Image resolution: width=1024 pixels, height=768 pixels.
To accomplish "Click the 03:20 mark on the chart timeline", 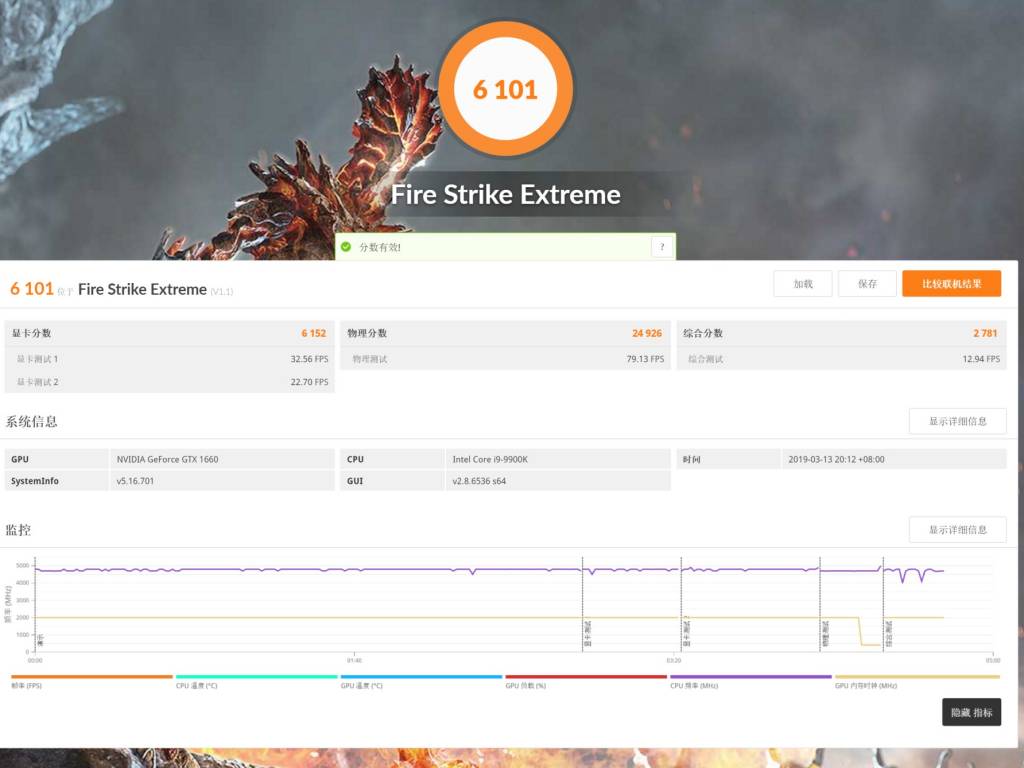I will click(673, 661).
